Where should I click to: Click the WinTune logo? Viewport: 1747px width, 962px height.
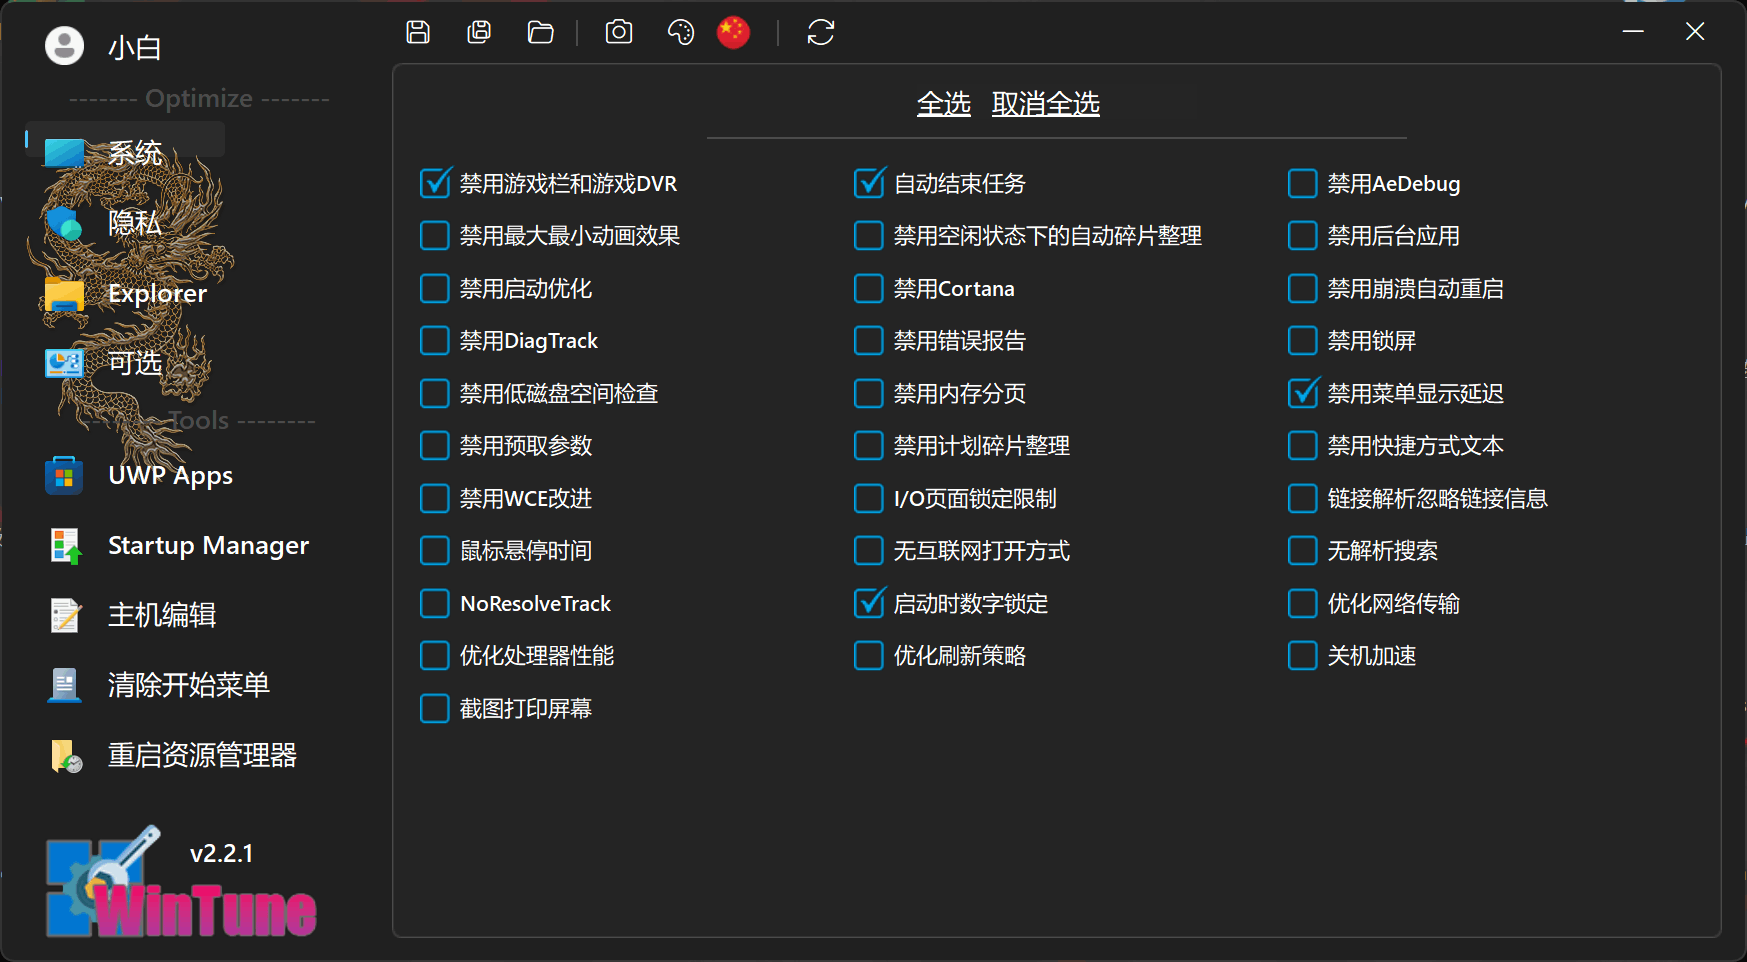tap(181, 884)
